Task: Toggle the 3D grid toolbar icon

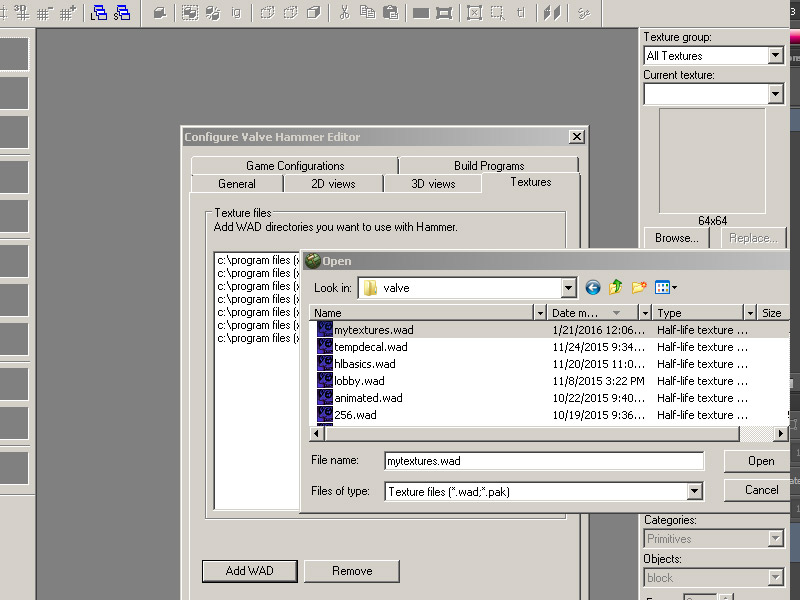Action: tap(22, 12)
